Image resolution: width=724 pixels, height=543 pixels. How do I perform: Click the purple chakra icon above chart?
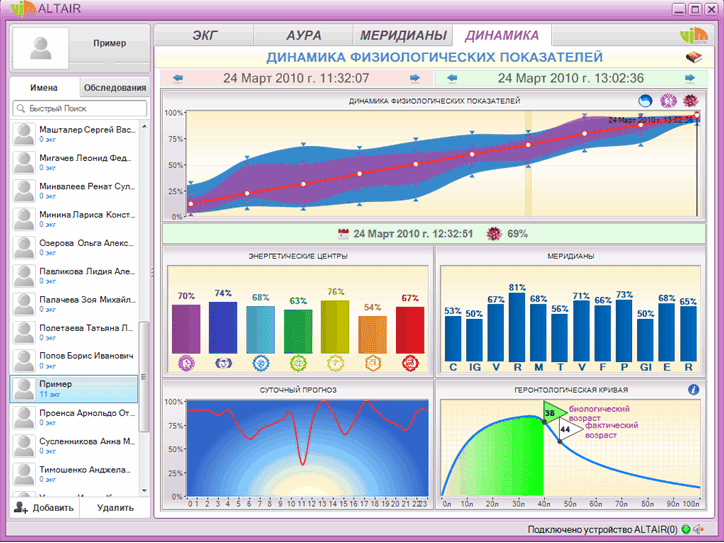(x=668, y=100)
